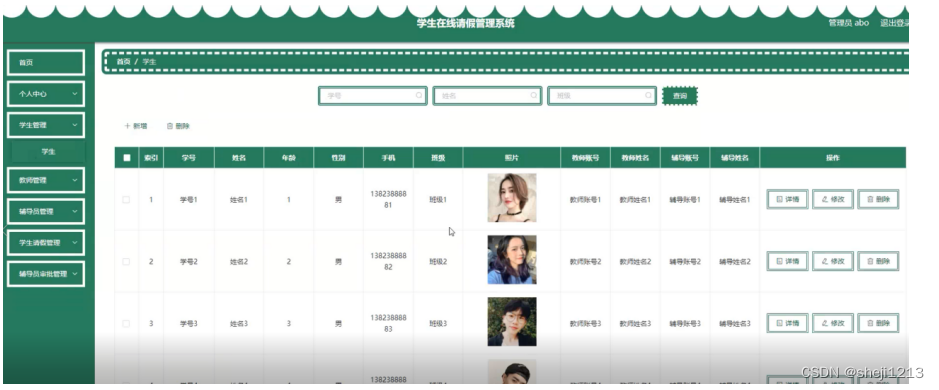Image resolution: width=939 pixels, height=390 pixels.
Task: Click 删除 for 学号3 row
Action: pos(878,323)
